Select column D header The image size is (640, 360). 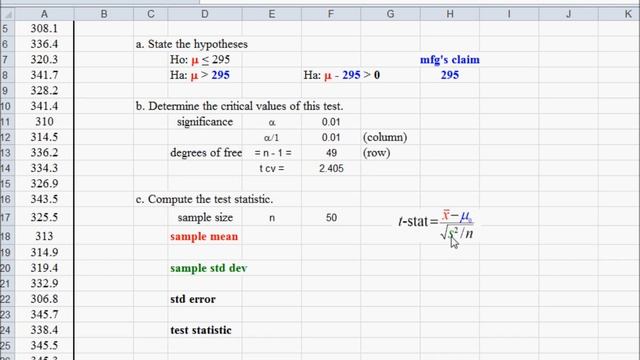(204, 14)
